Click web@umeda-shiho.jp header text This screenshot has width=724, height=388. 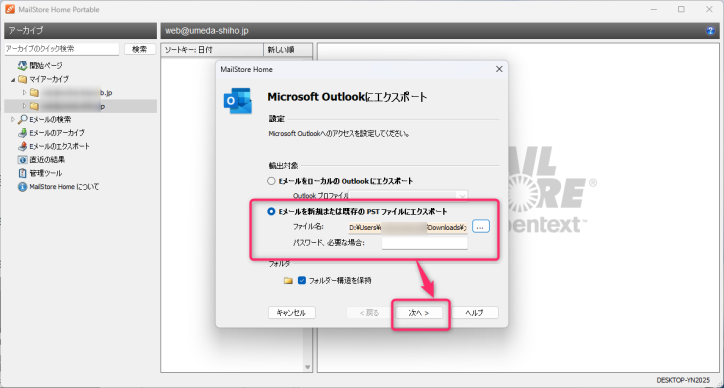207,31
